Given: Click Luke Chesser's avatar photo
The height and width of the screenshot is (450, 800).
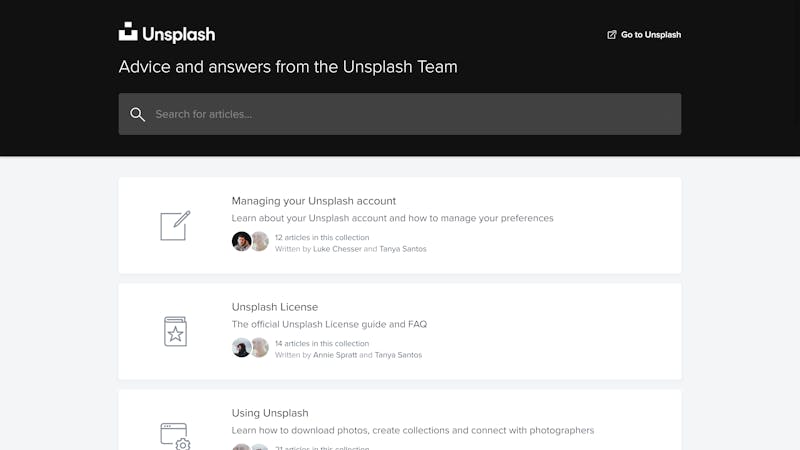Looking at the screenshot, I should [x=241, y=241].
